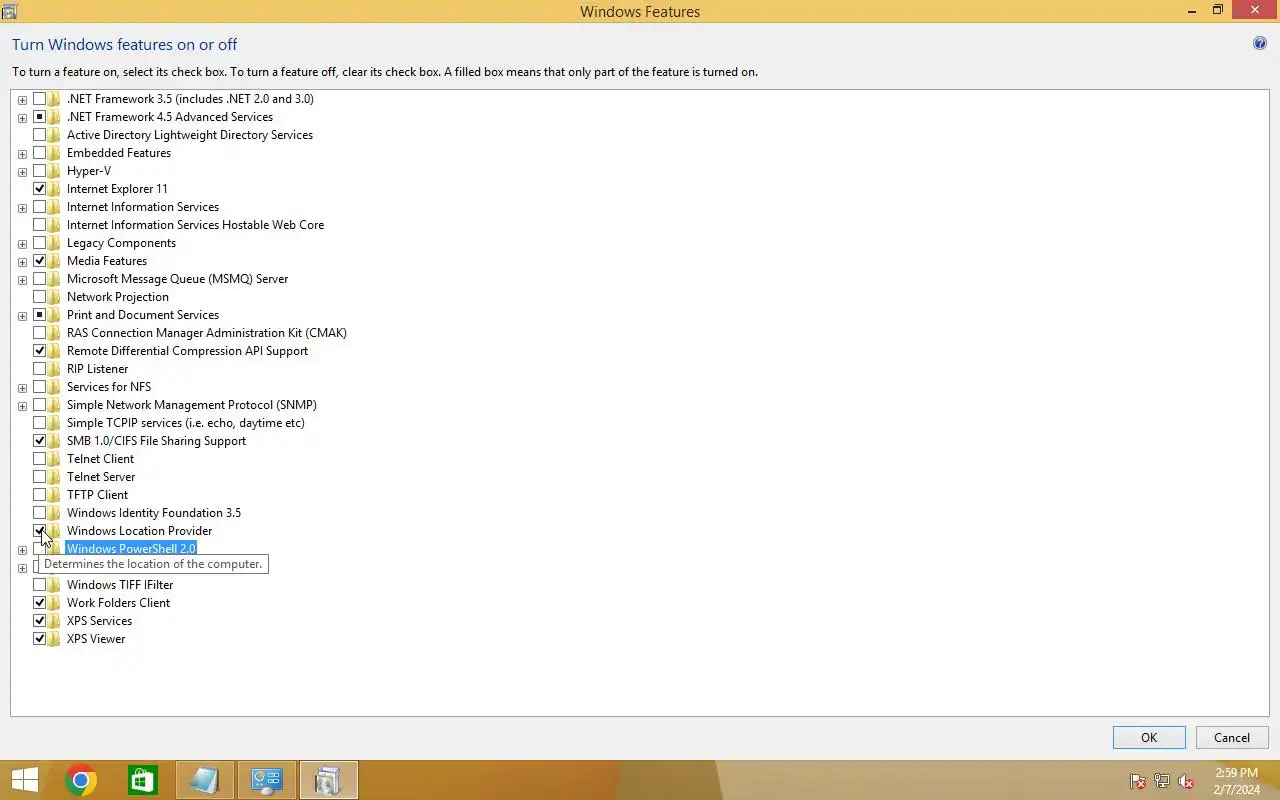Screen dimensions: 1280x800
Task: Click the Cancel button
Action: (x=1232, y=738)
